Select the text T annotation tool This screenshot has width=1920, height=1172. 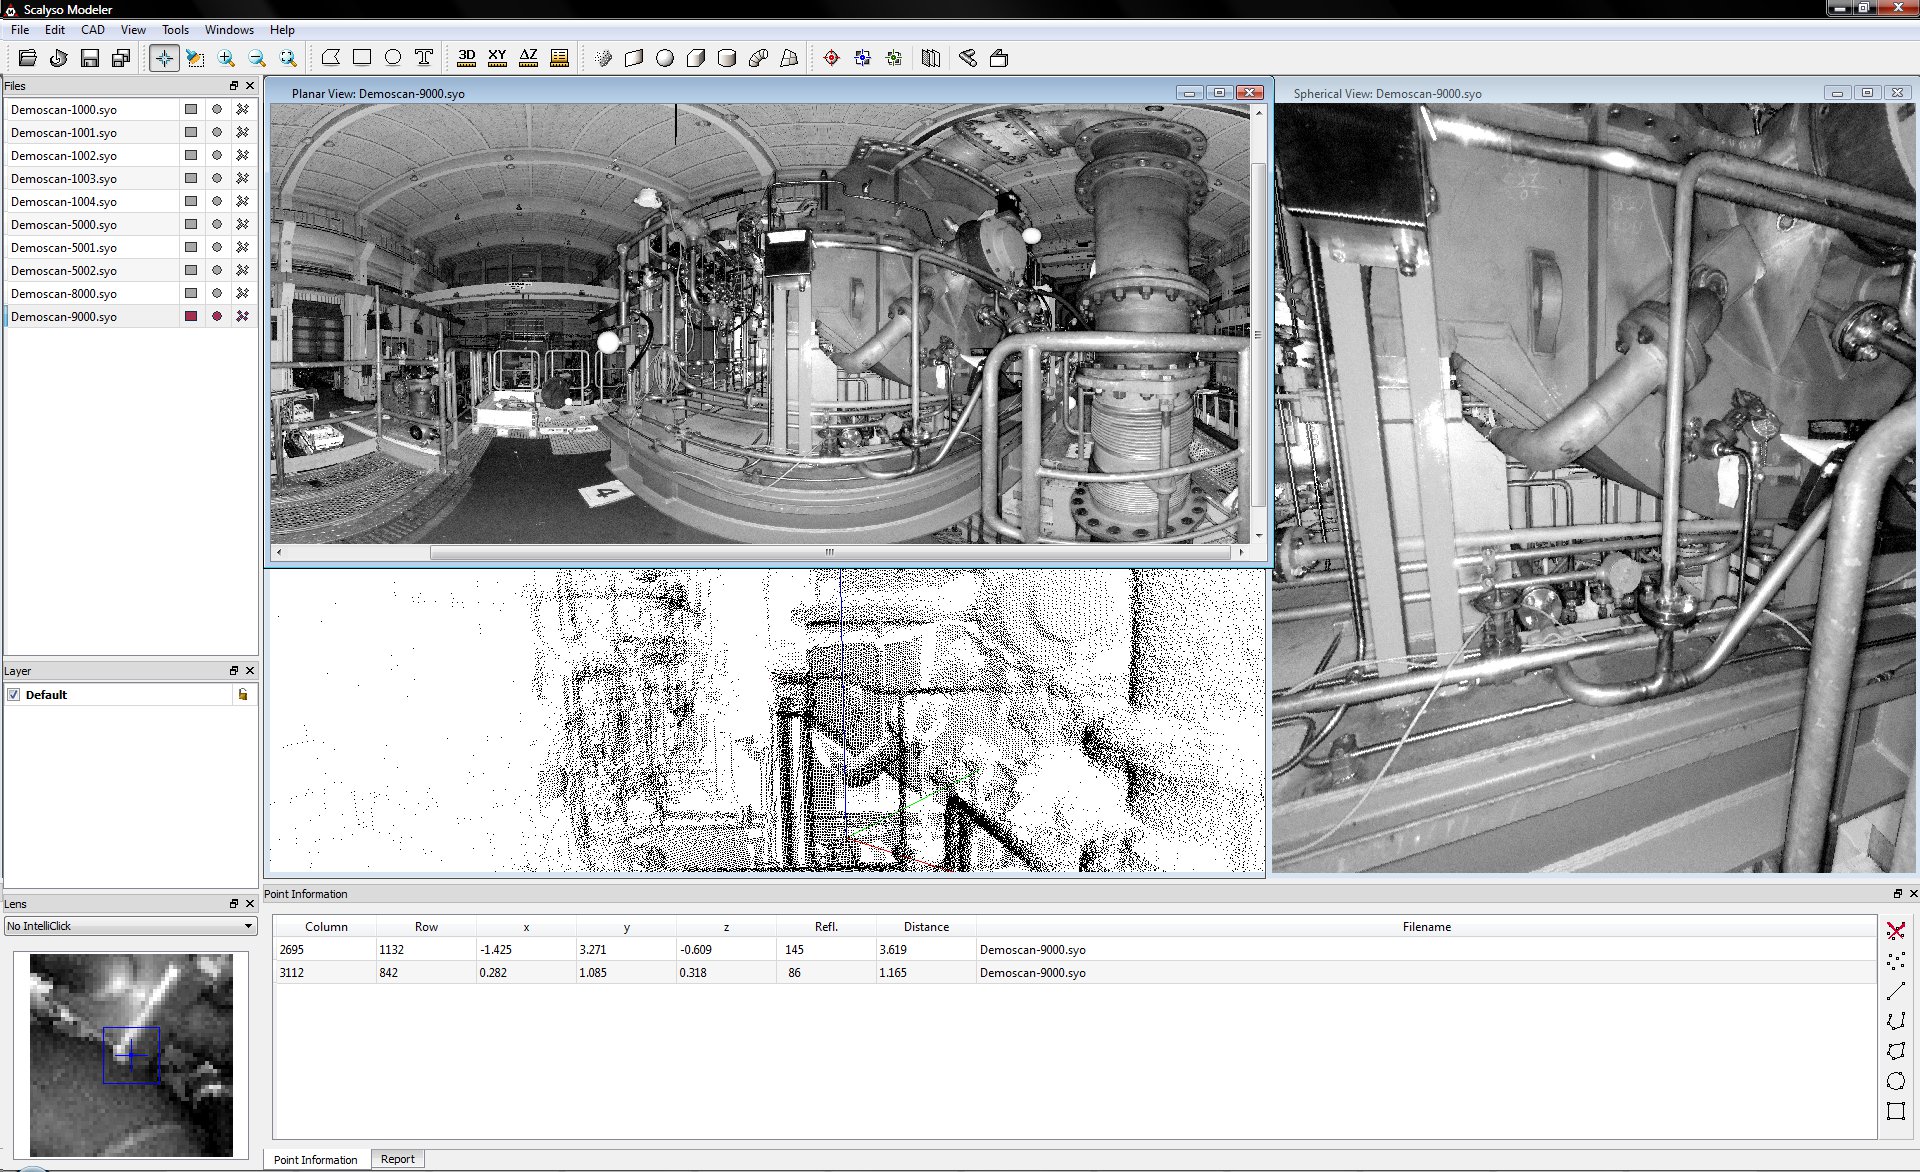[x=424, y=58]
